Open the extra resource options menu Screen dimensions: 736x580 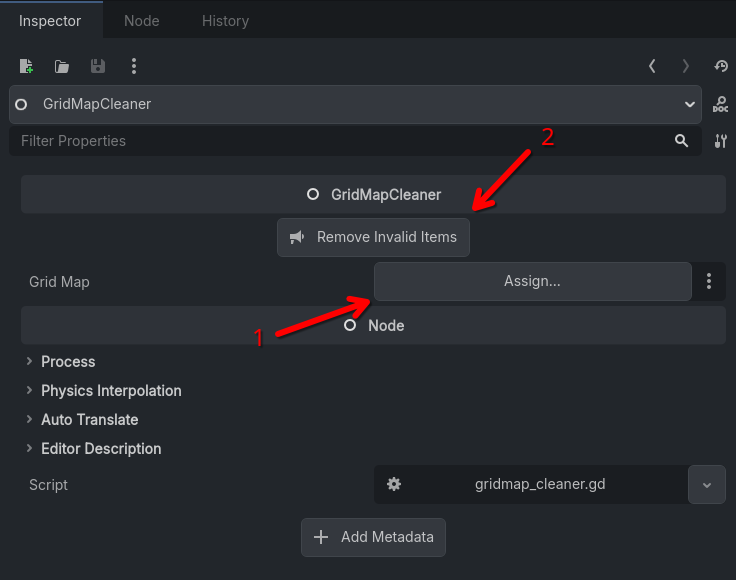[134, 66]
